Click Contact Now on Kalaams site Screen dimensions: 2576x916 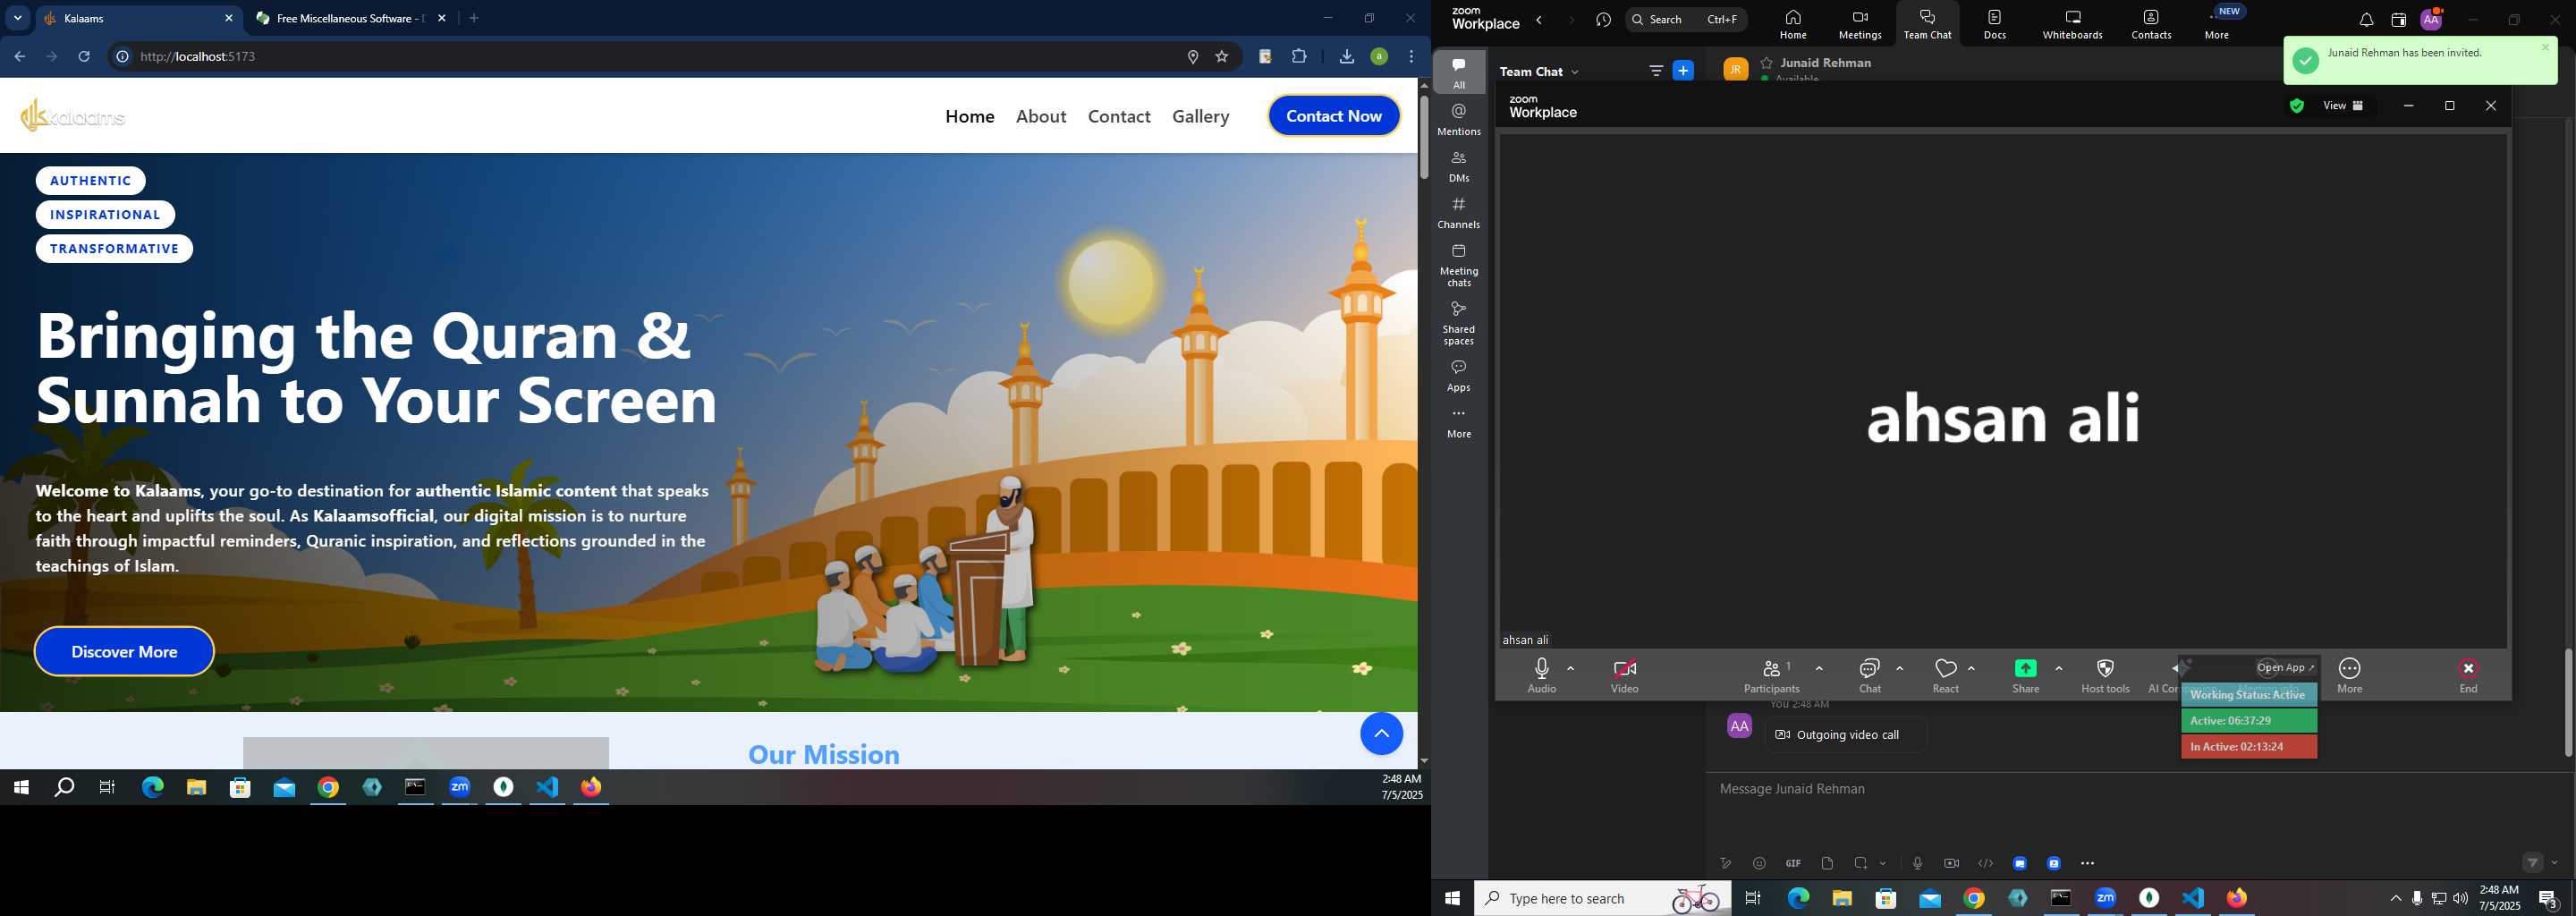pos(1334,116)
